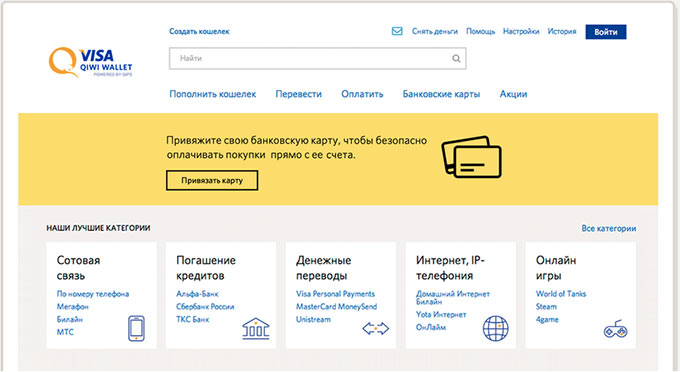Select По номеру телефона link

coord(93,294)
